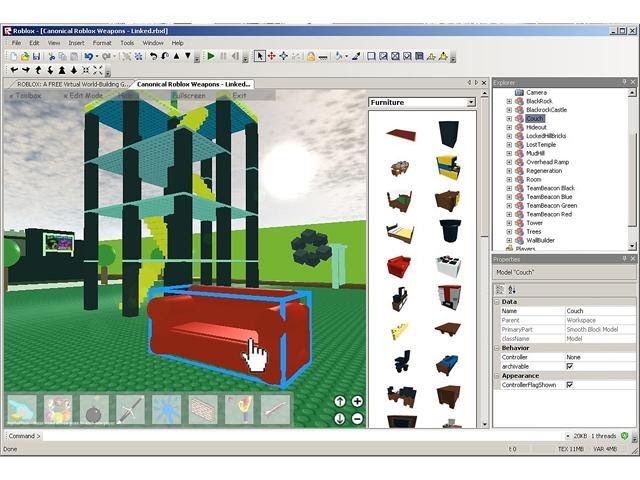Click the categorized sort icon in Properties
Viewport: 640px width, 480px height.
[500, 290]
